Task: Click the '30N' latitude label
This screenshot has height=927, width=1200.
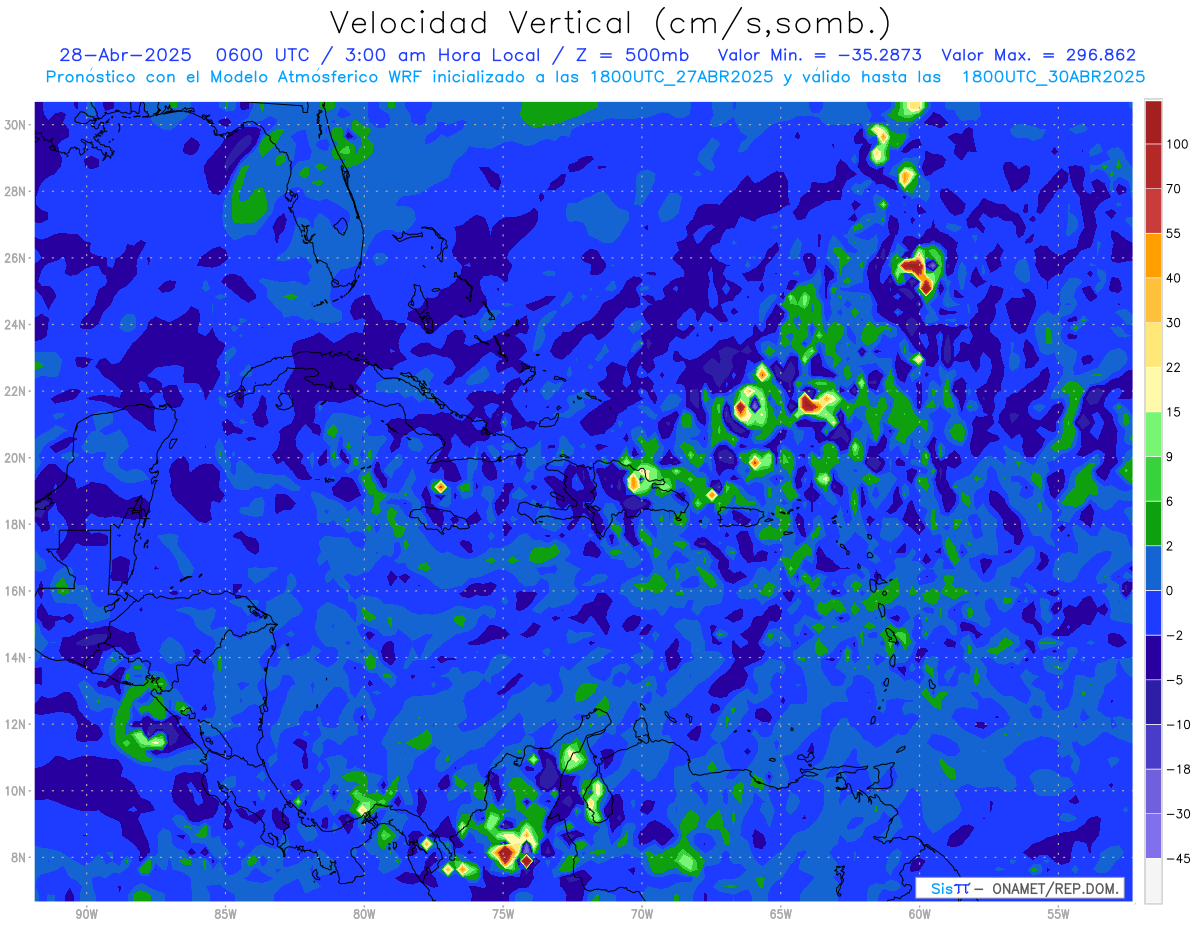Action: [16, 125]
